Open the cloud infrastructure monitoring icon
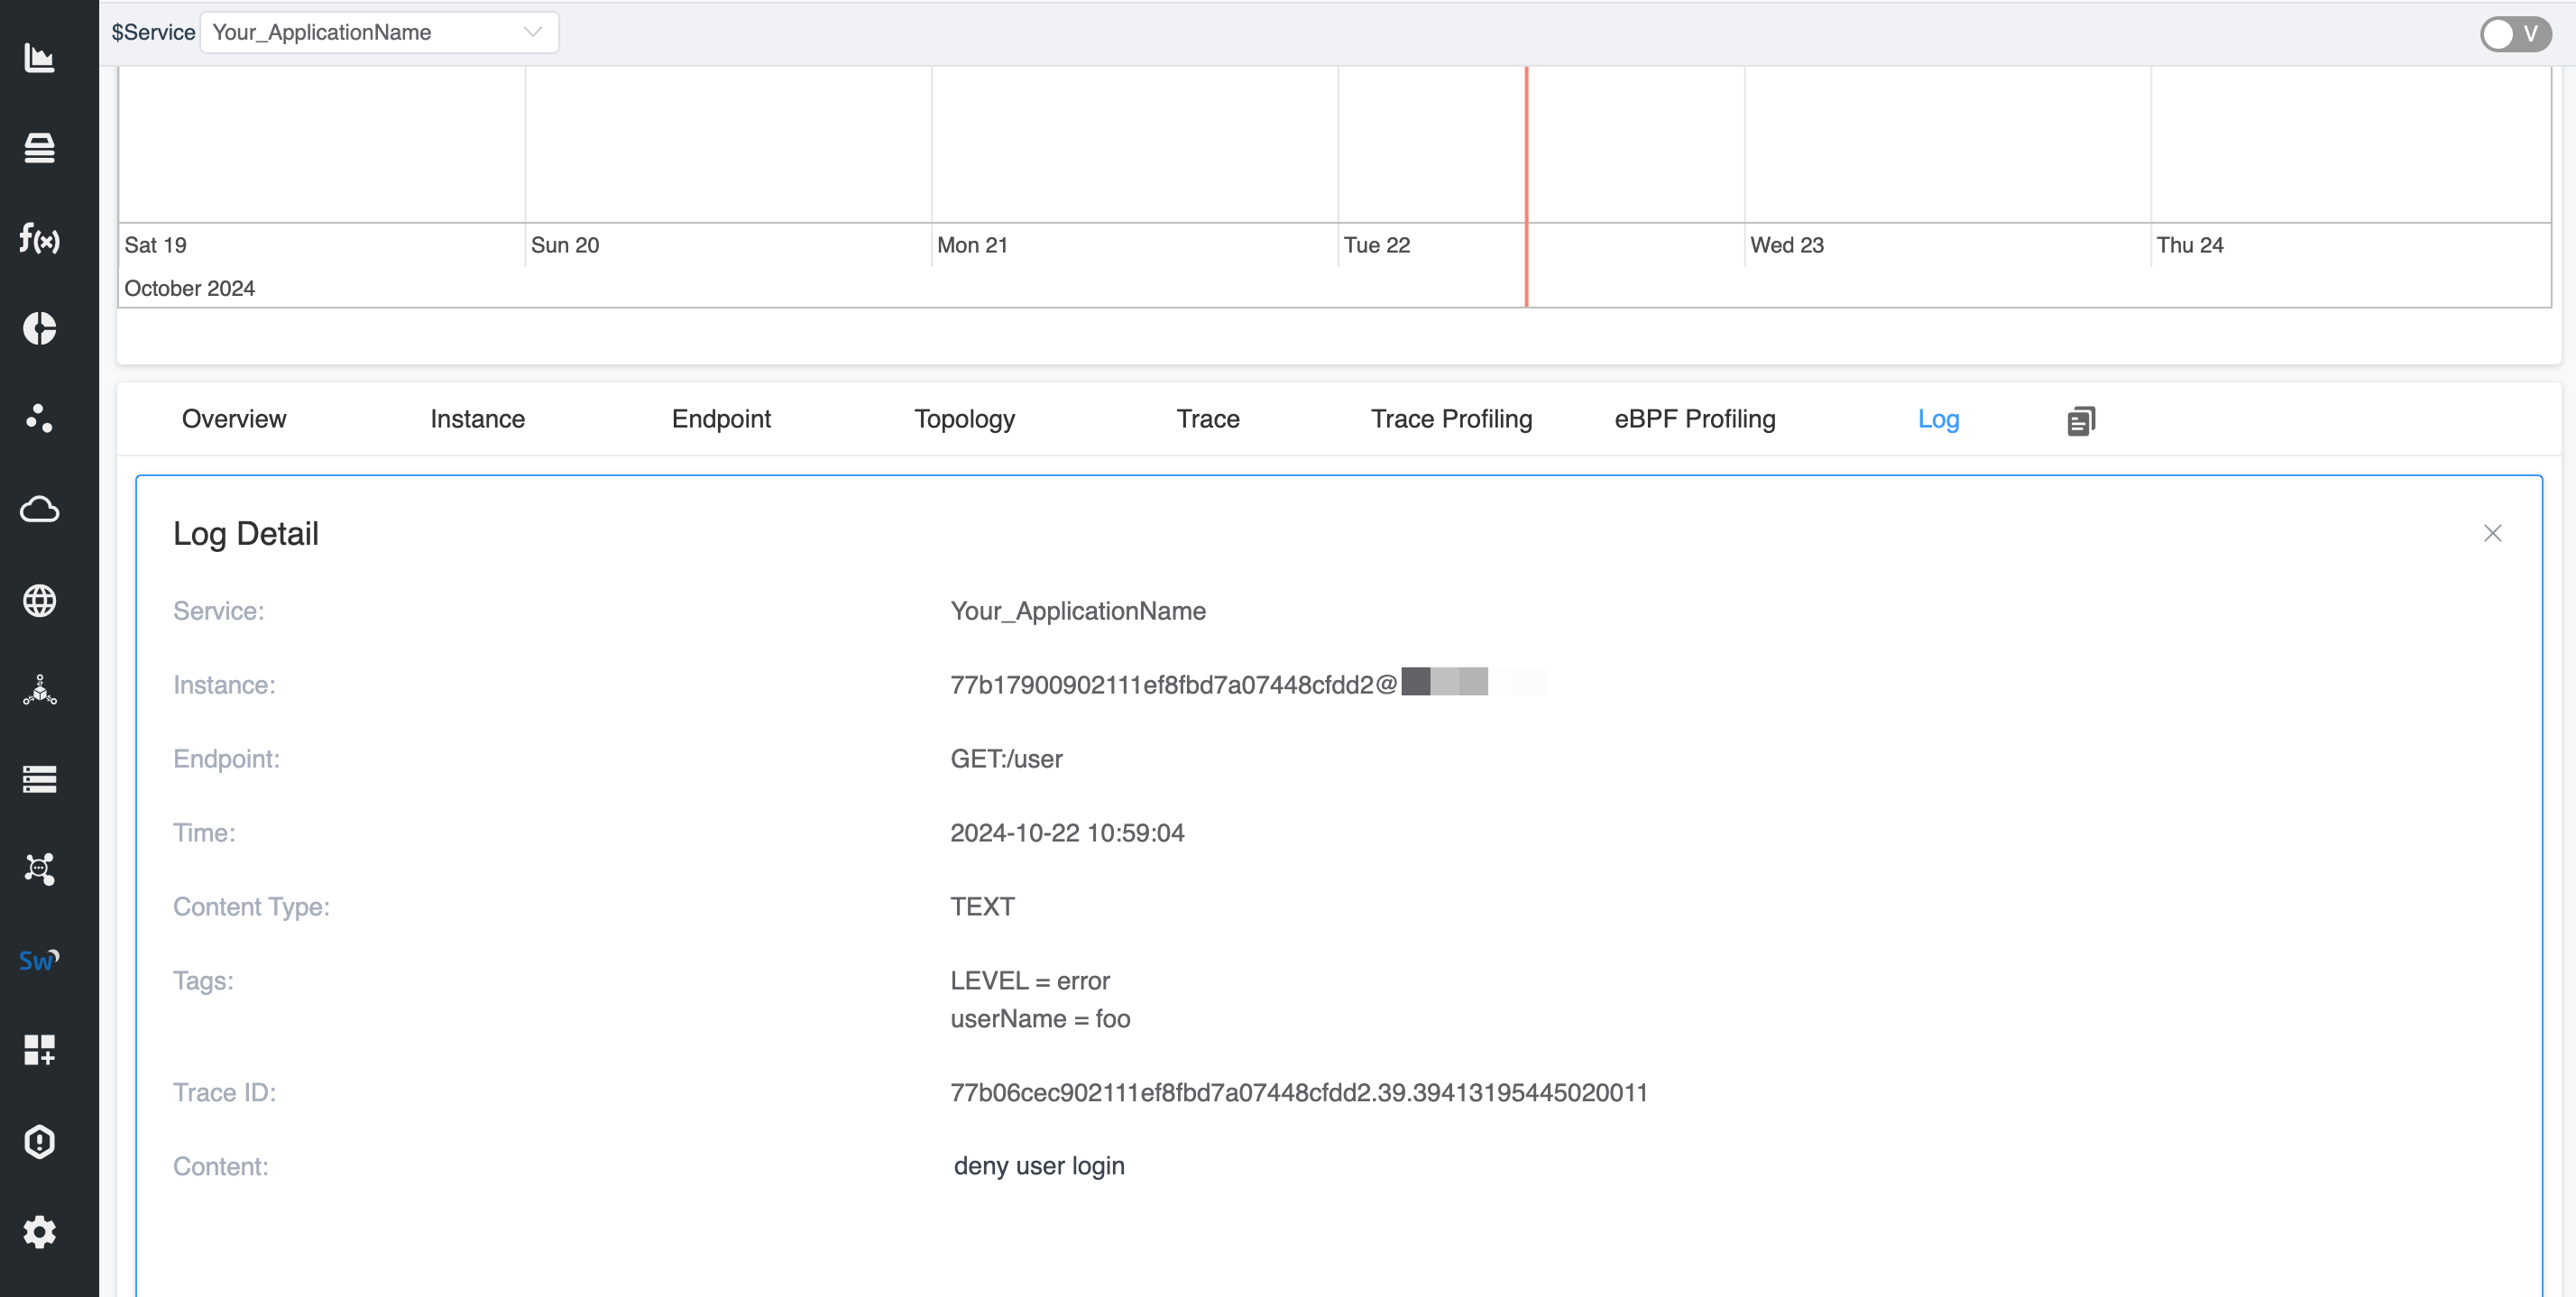Image resolution: width=2576 pixels, height=1297 pixels. [40, 509]
